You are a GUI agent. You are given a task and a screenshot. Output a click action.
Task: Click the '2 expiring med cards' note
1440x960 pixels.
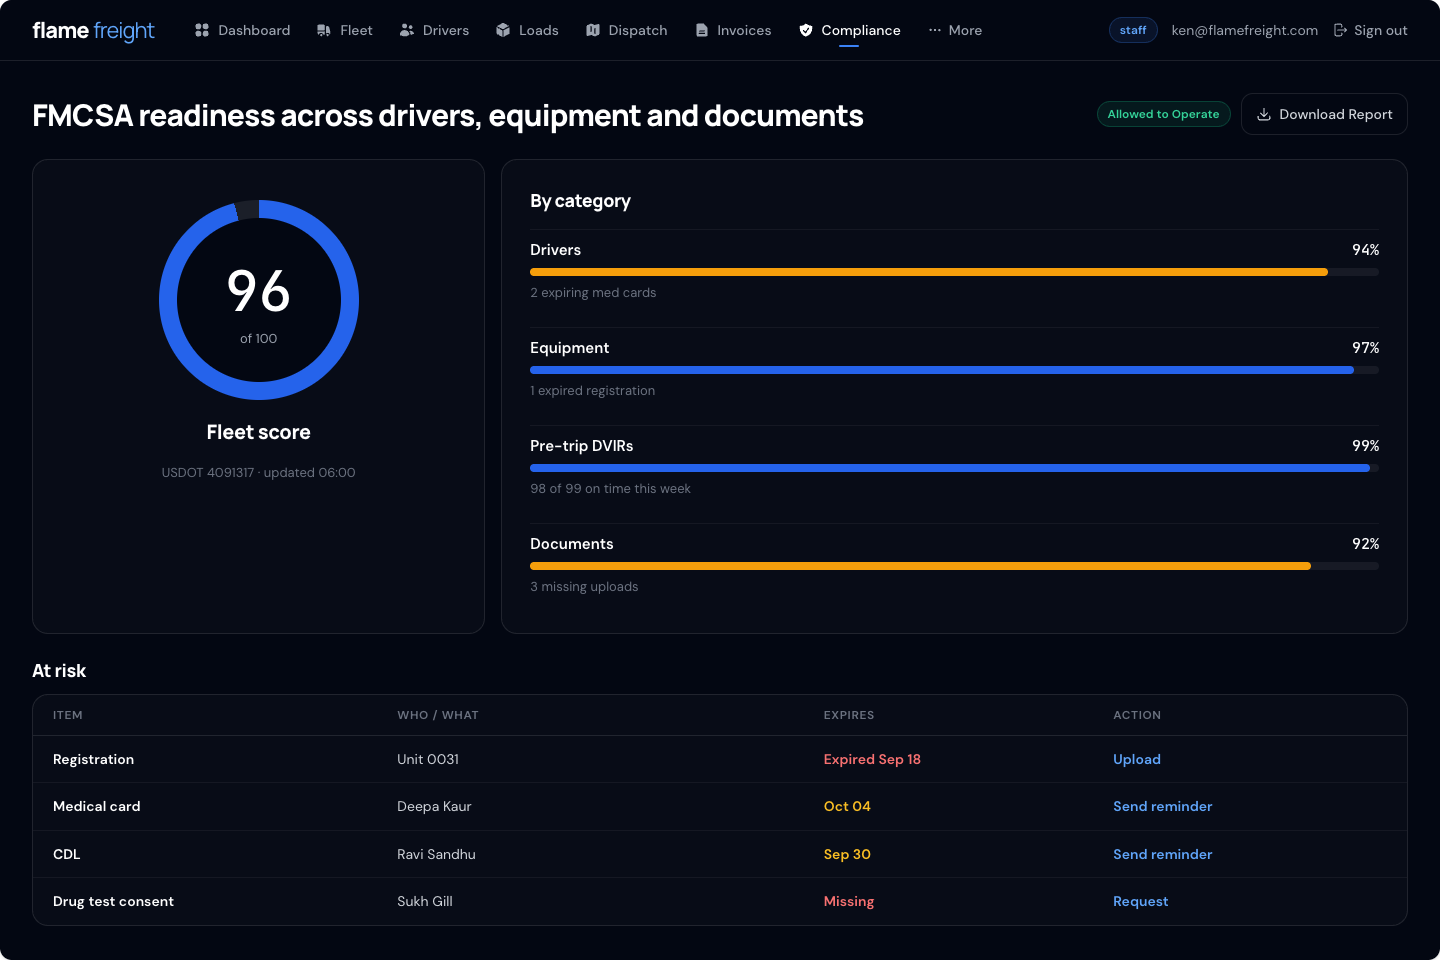coord(593,293)
